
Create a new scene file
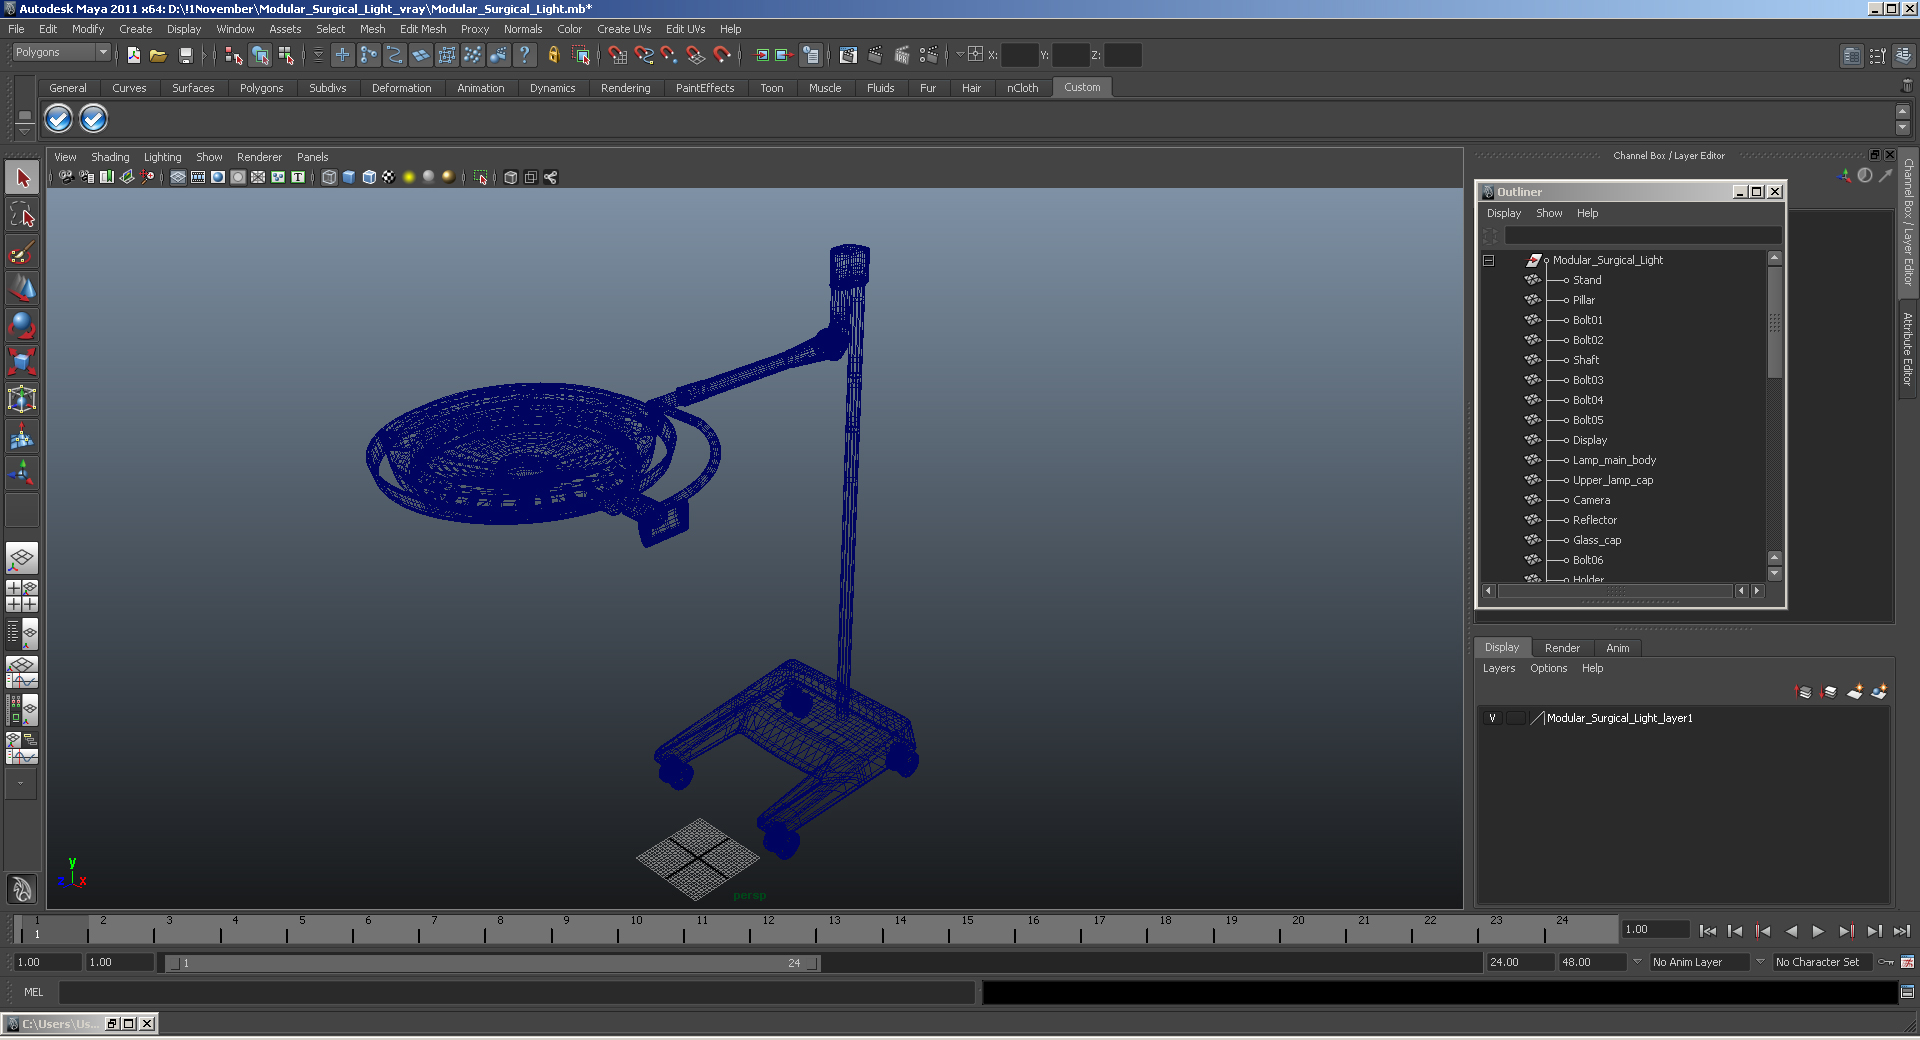click(x=133, y=55)
